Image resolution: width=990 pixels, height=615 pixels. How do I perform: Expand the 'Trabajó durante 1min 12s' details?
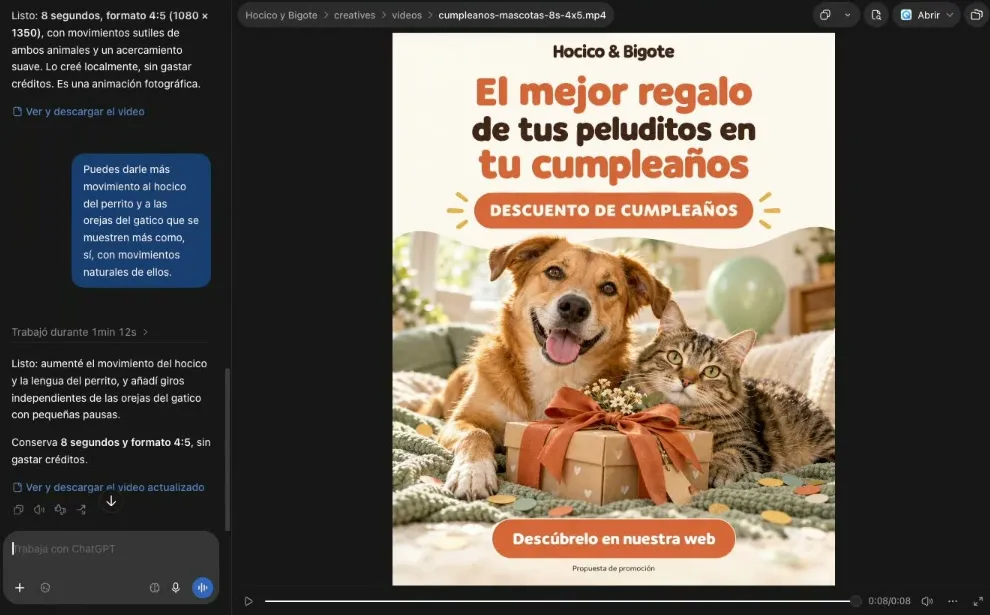pyautogui.click(x=80, y=332)
